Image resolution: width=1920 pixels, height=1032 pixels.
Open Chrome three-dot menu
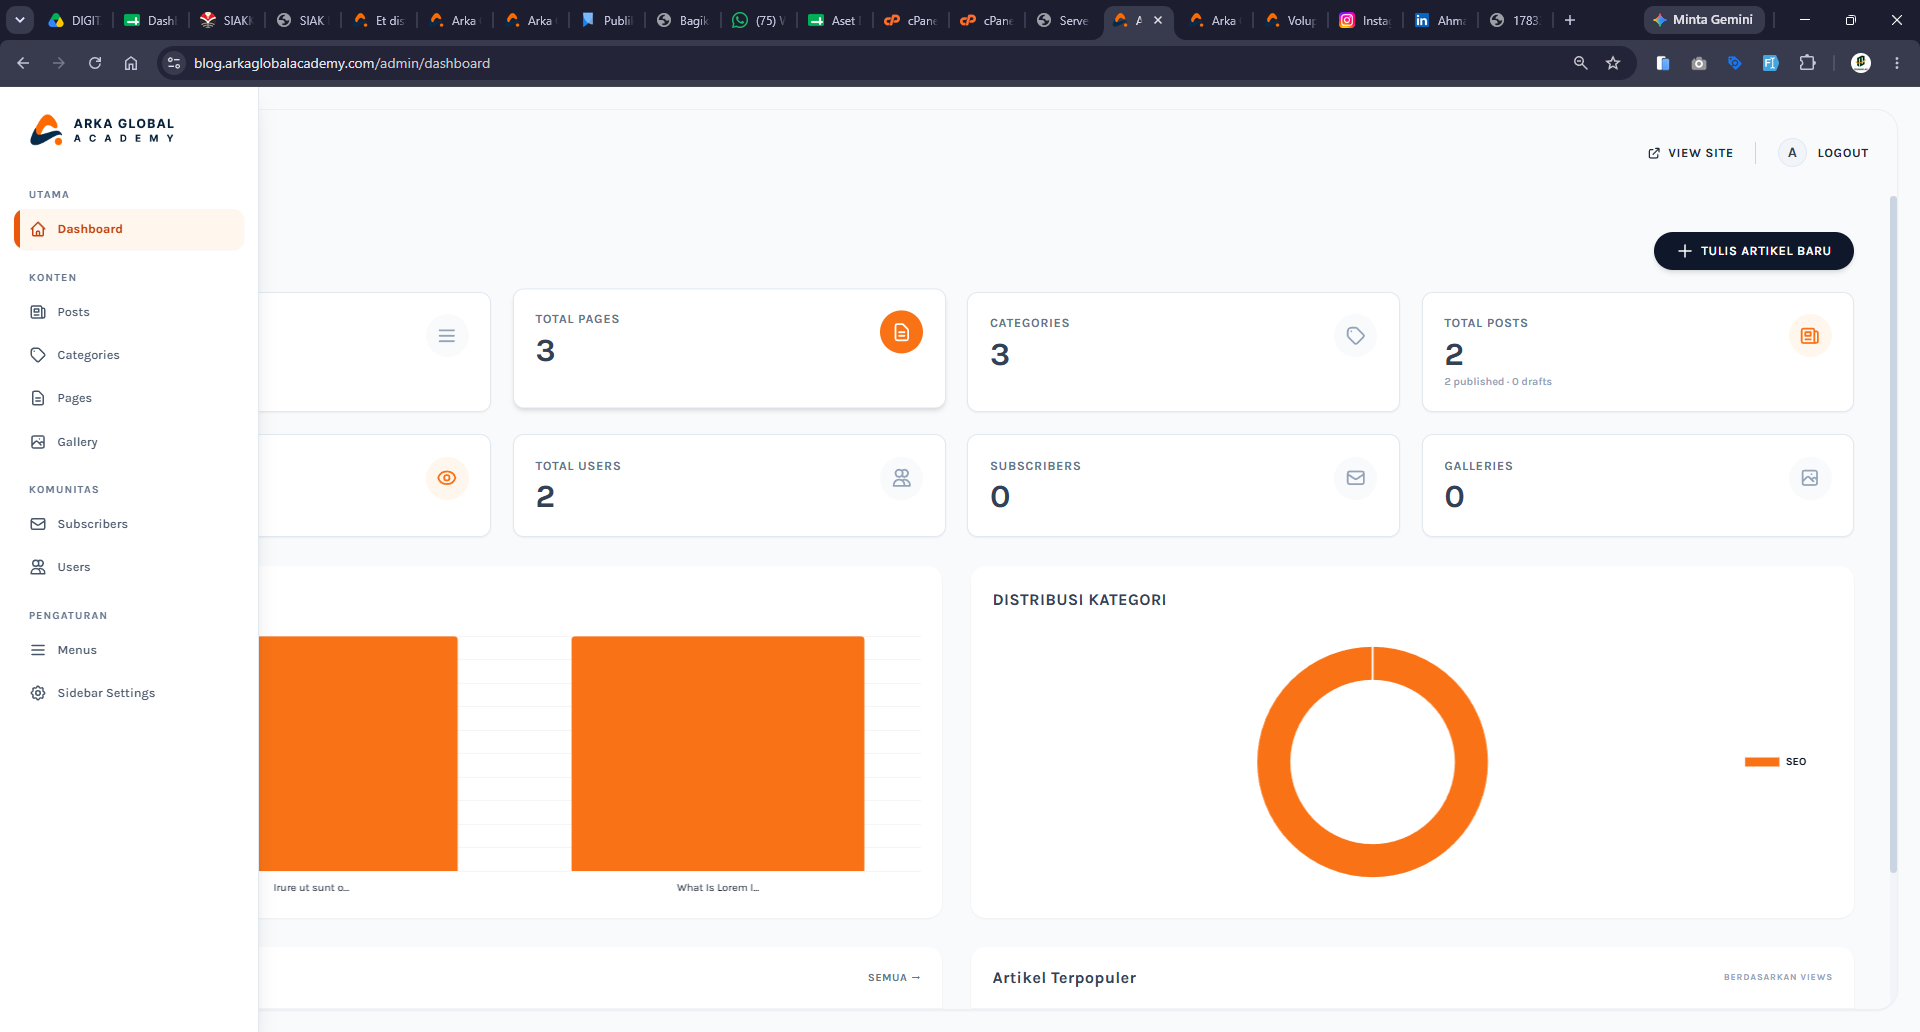coord(1897,63)
